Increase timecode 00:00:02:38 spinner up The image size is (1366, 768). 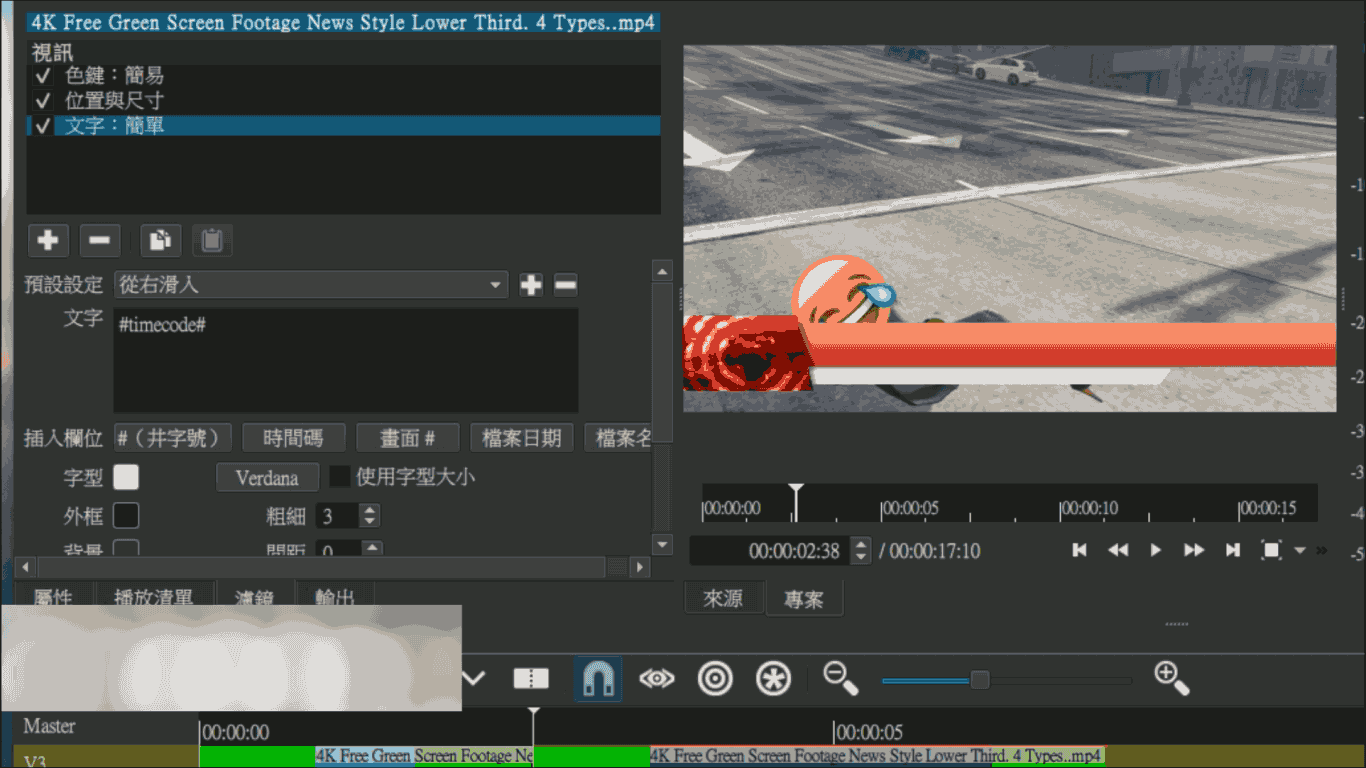[x=860, y=544]
